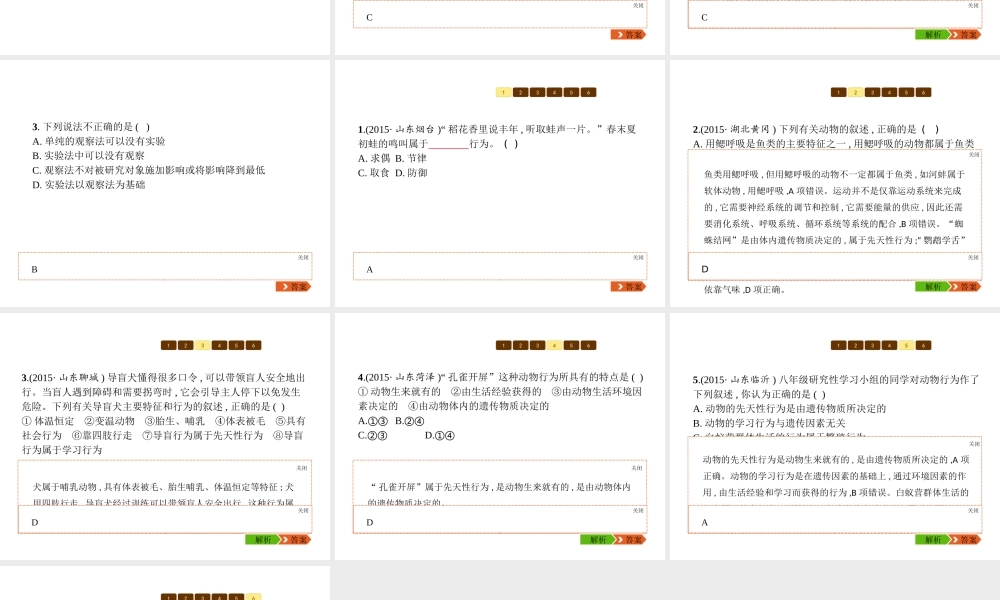Close answer box D on the 山东聊城 slide
1000x600 pixels.
[303, 511]
